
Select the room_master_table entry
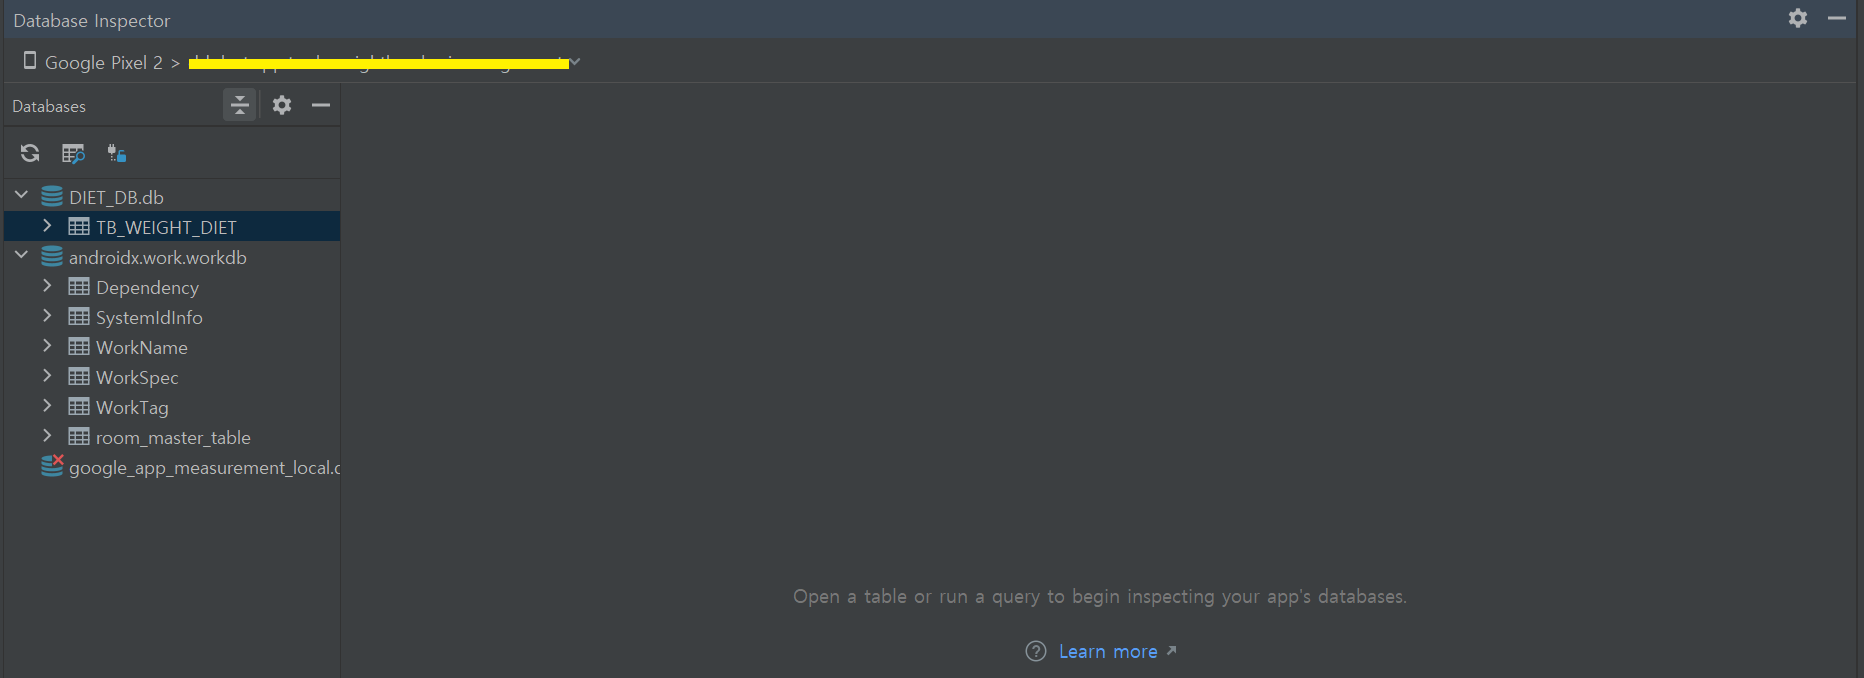[x=172, y=438]
